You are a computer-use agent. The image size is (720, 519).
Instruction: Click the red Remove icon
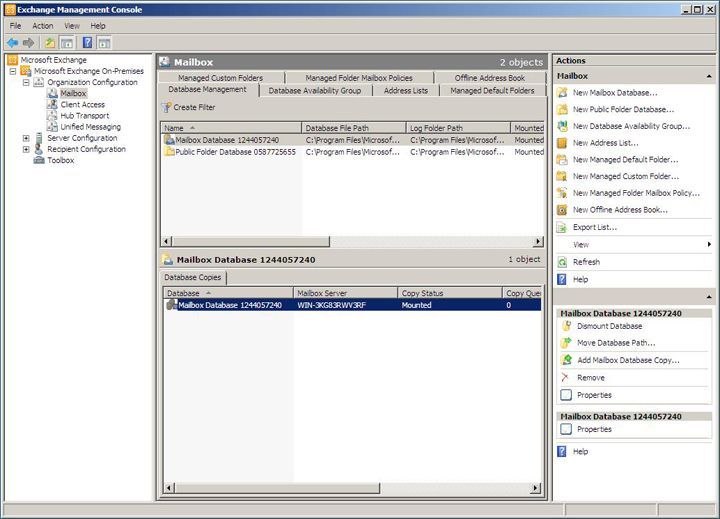coord(566,378)
